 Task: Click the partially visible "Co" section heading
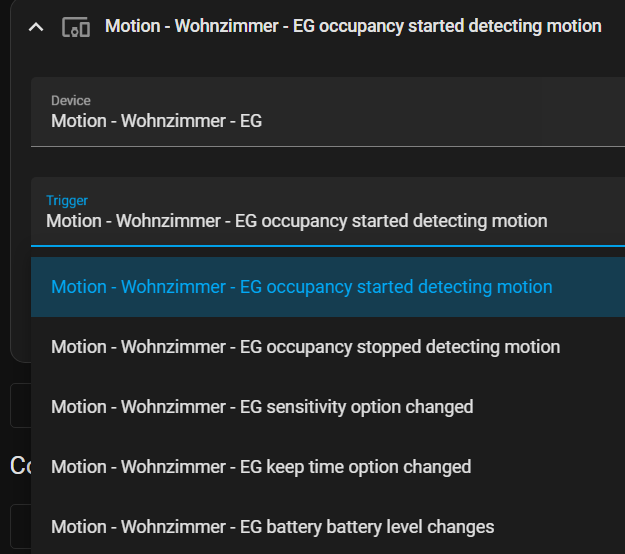[19, 465]
